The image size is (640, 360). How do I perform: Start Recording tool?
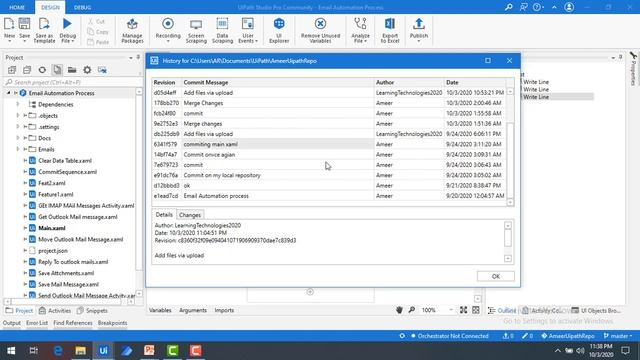coord(168,29)
